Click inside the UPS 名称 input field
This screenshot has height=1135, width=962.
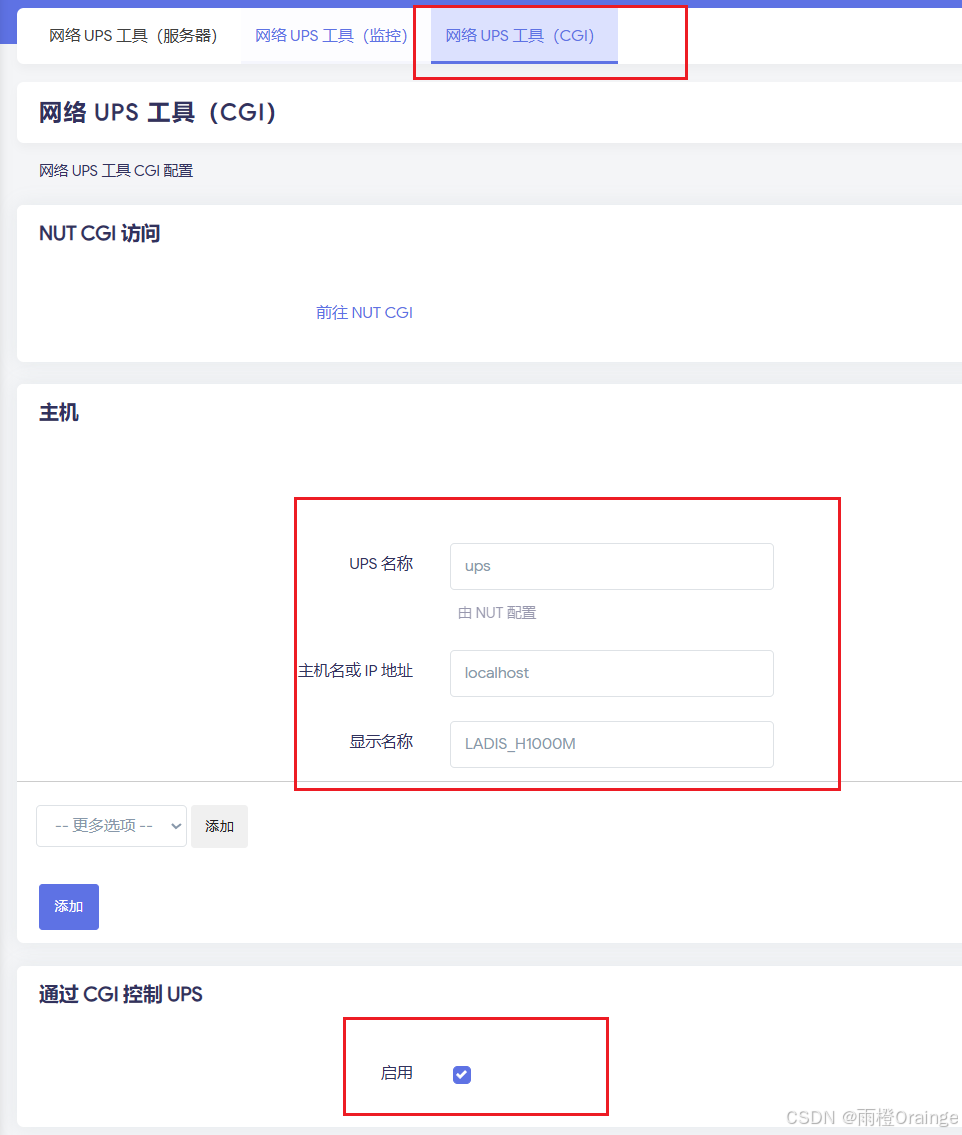click(611, 566)
